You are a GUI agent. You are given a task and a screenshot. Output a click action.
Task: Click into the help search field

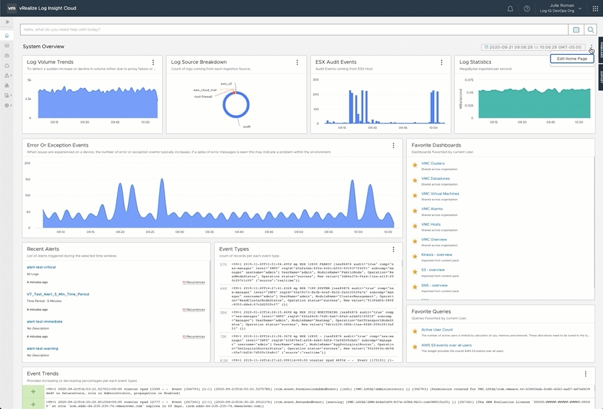pos(290,30)
